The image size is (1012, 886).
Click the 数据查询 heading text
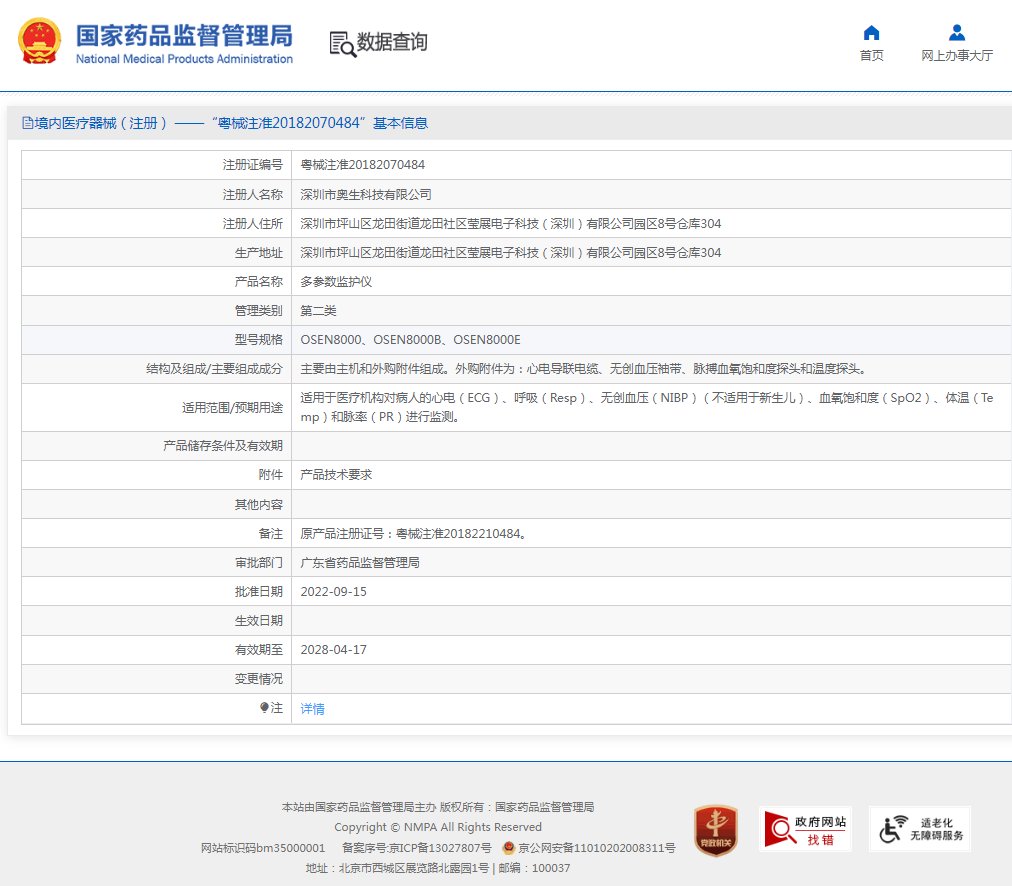point(392,42)
